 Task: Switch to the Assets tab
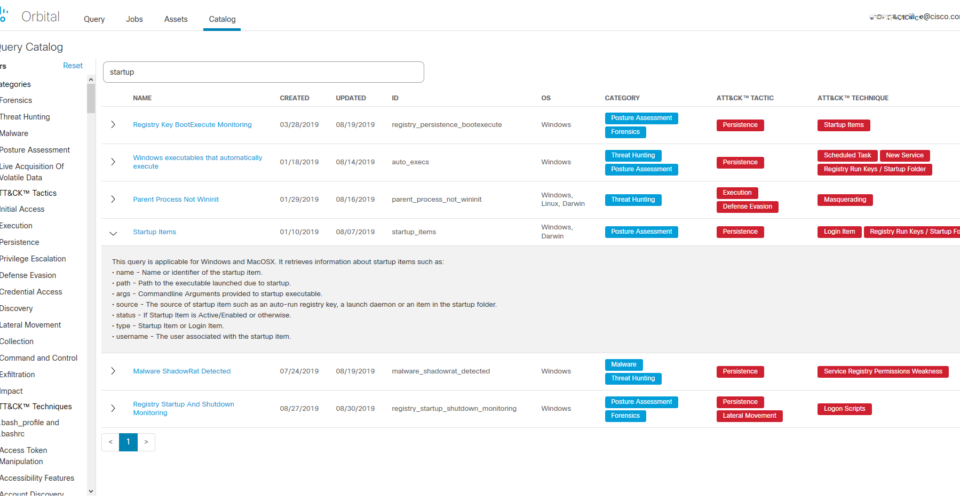(176, 19)
